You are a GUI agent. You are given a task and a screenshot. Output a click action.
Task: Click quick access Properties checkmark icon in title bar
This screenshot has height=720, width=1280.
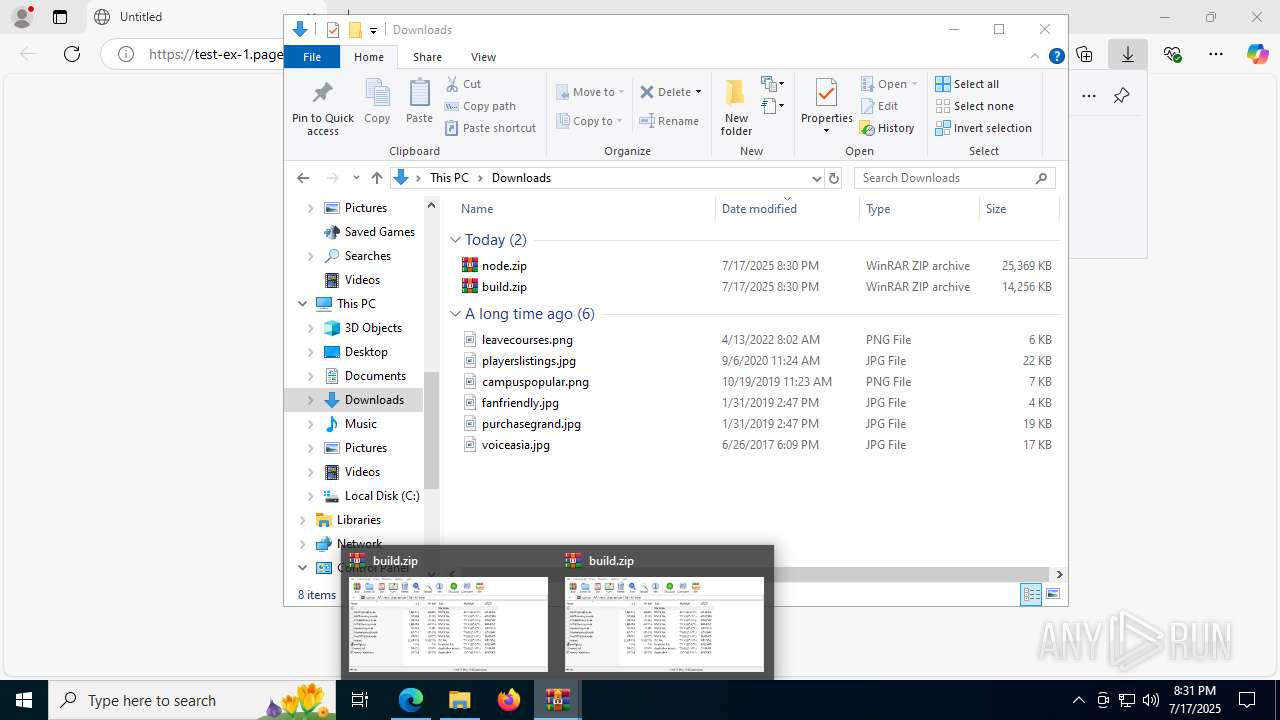point(333,30)
